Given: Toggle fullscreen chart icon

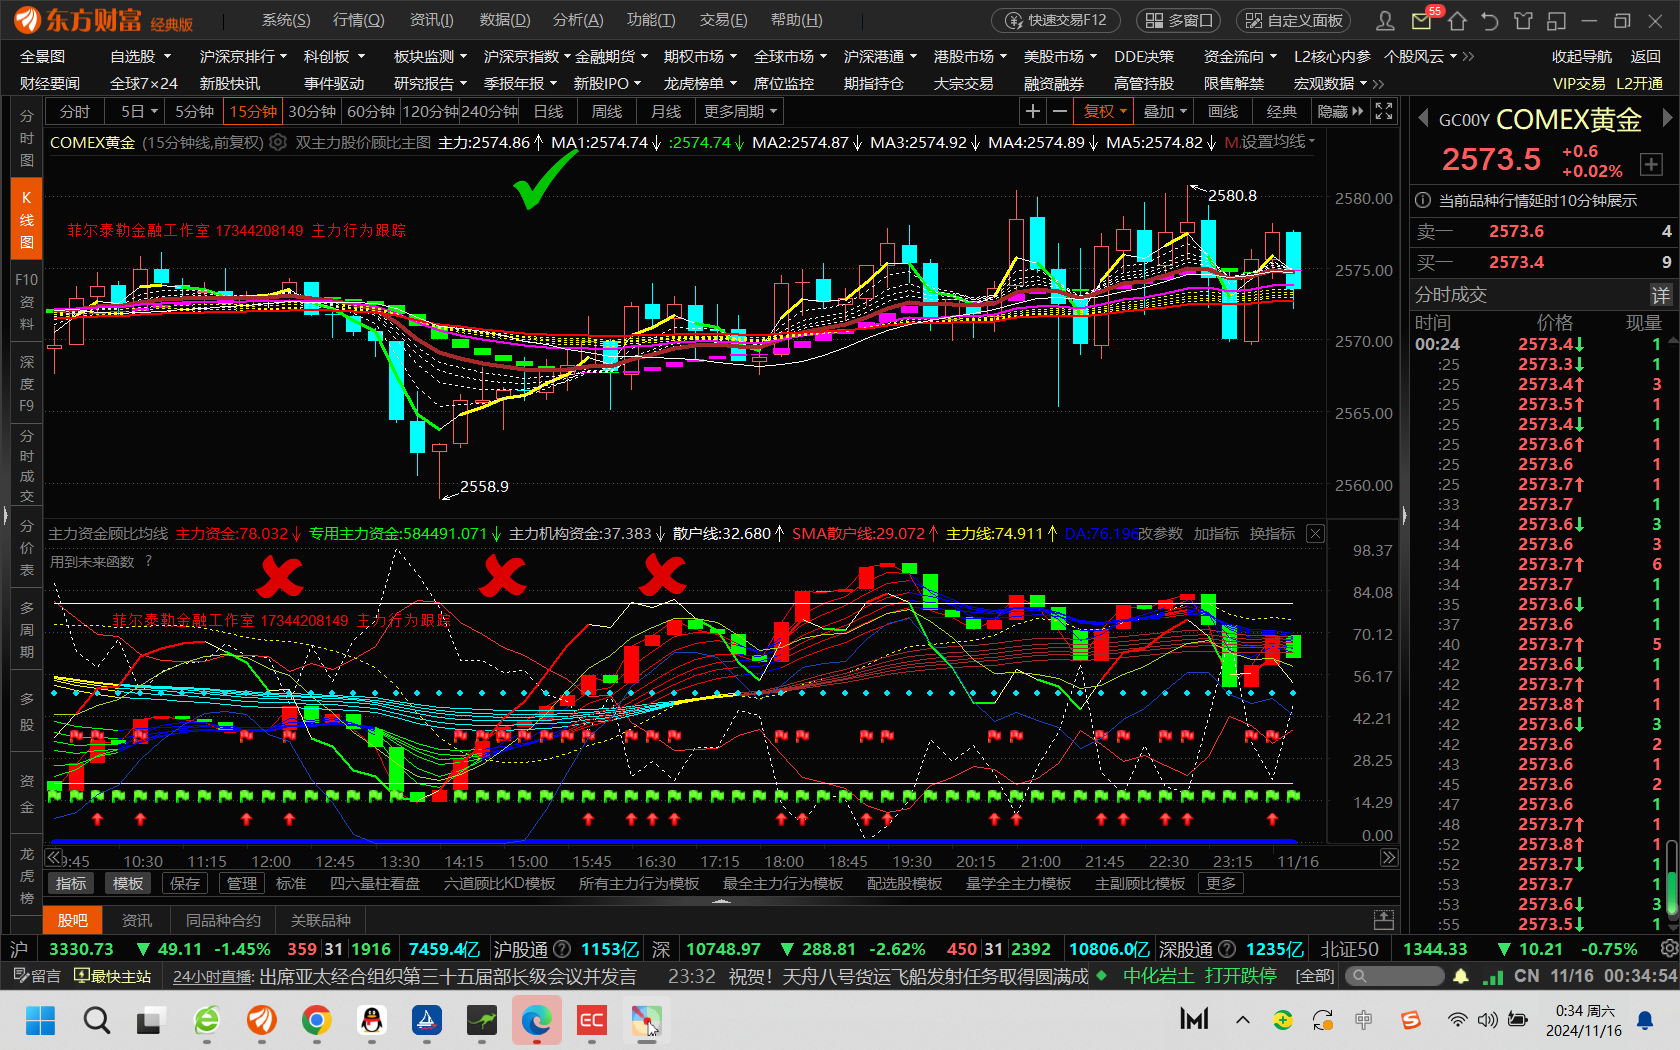Looking at the screenshot, I should coord(1384,111).
